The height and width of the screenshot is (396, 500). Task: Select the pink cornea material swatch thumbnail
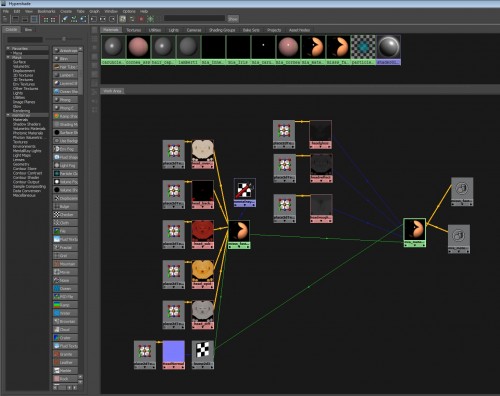tap(138, 47)
